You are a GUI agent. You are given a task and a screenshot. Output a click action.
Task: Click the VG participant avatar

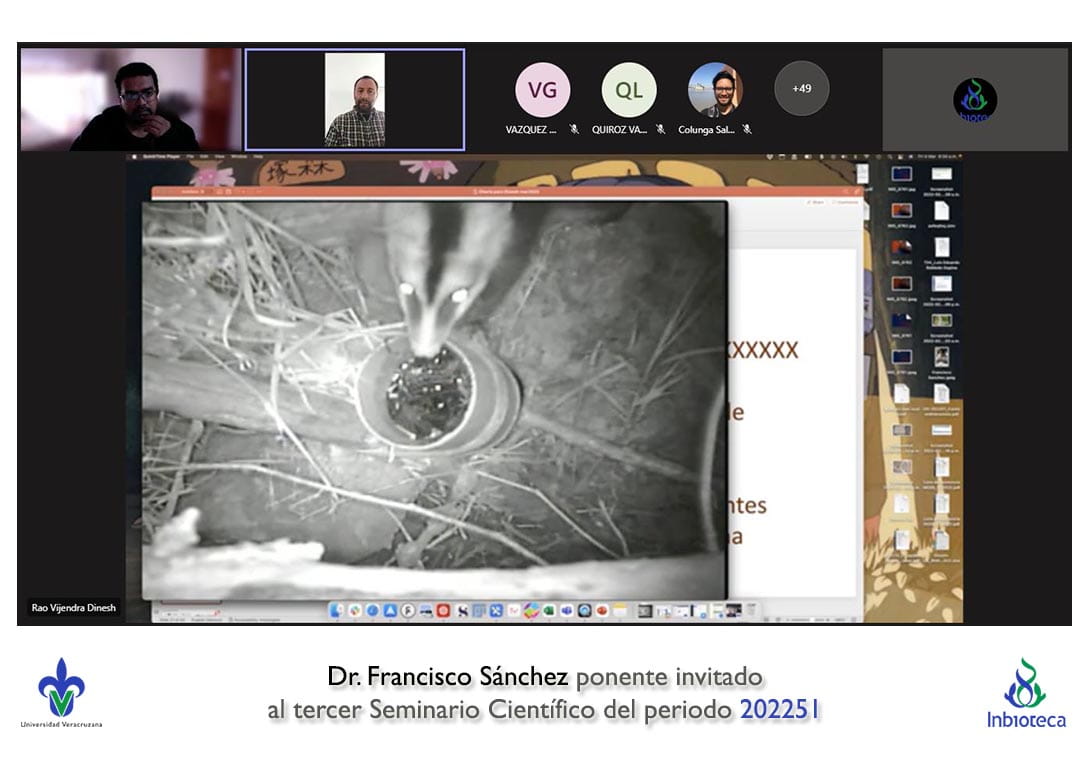[542, 90]
